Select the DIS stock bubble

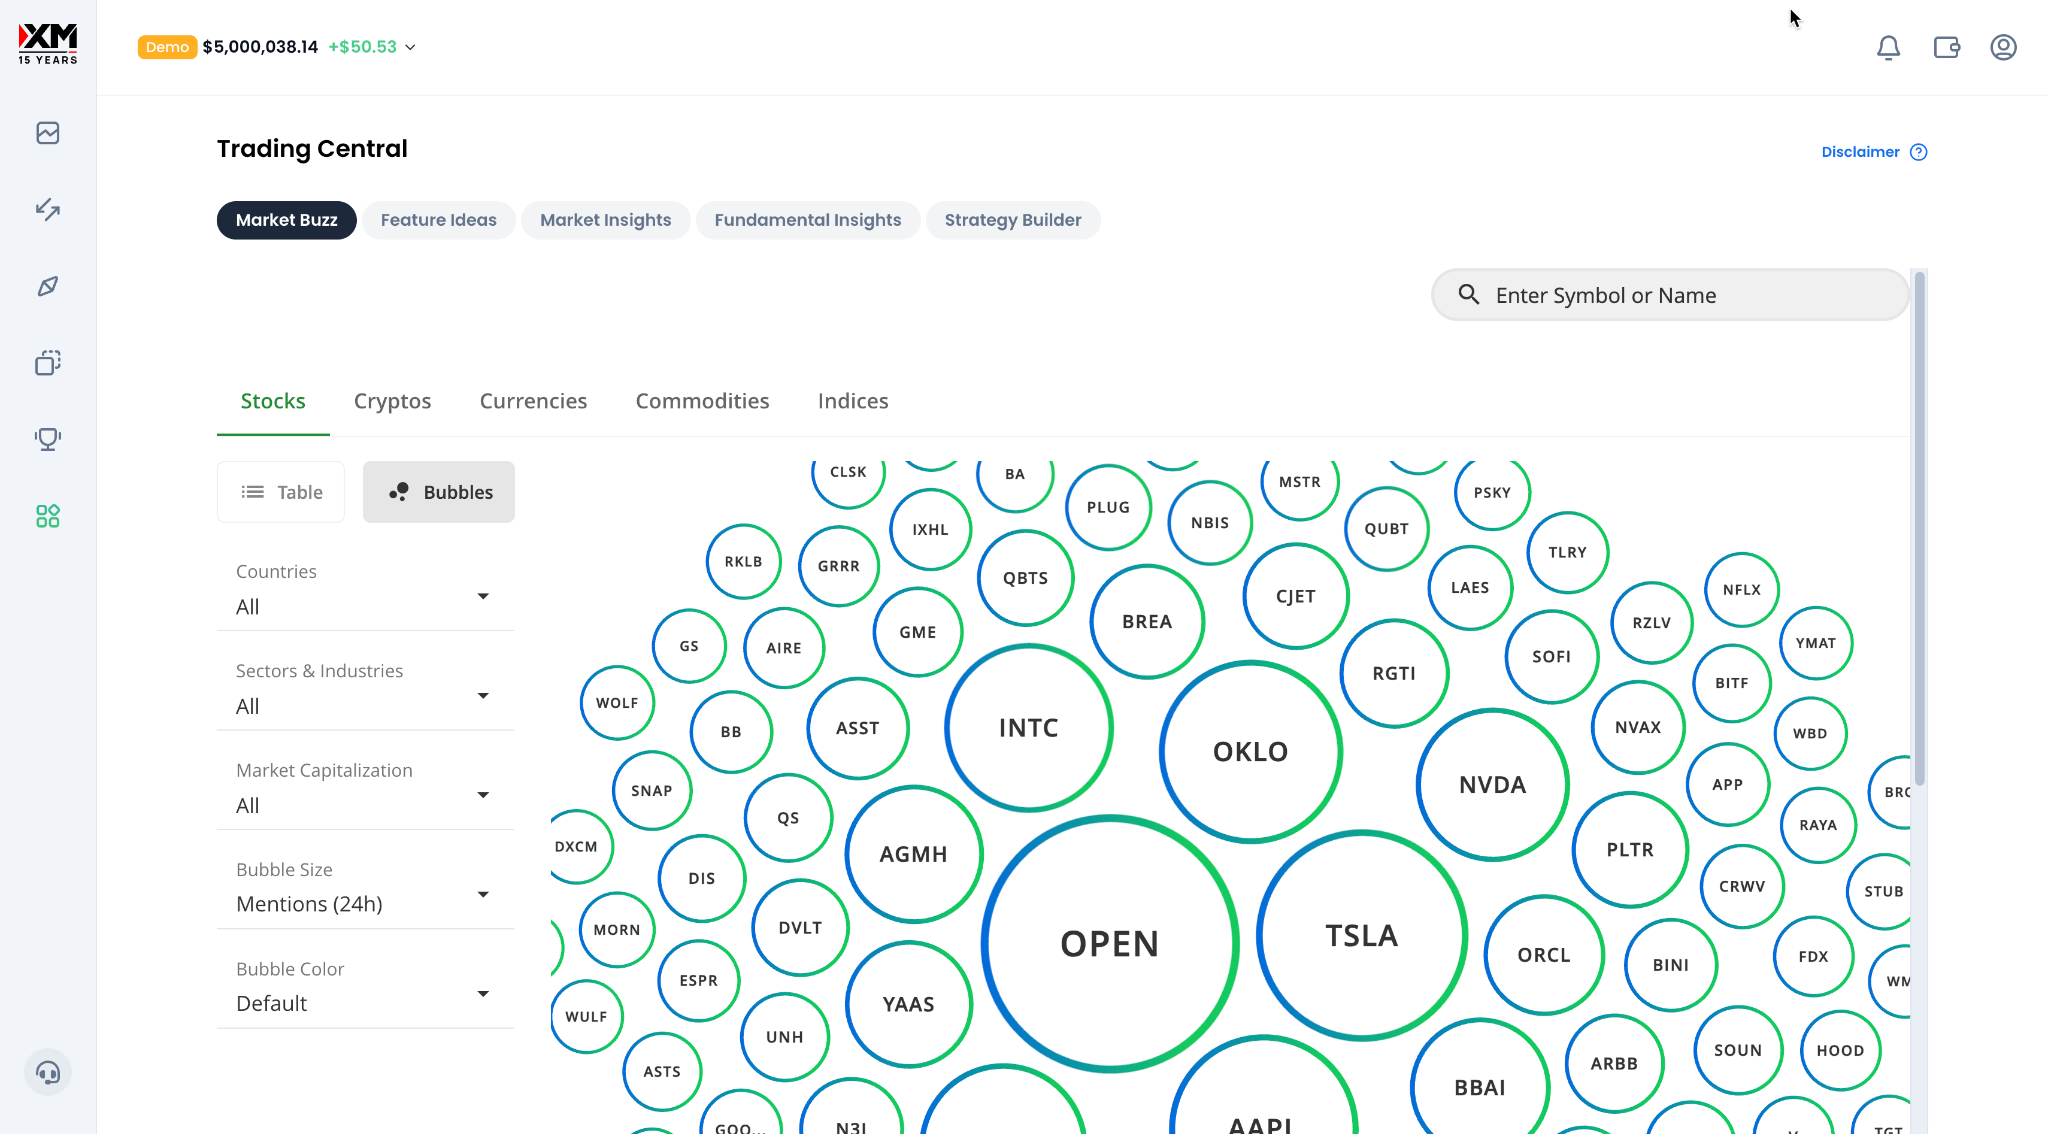[702, 879]
